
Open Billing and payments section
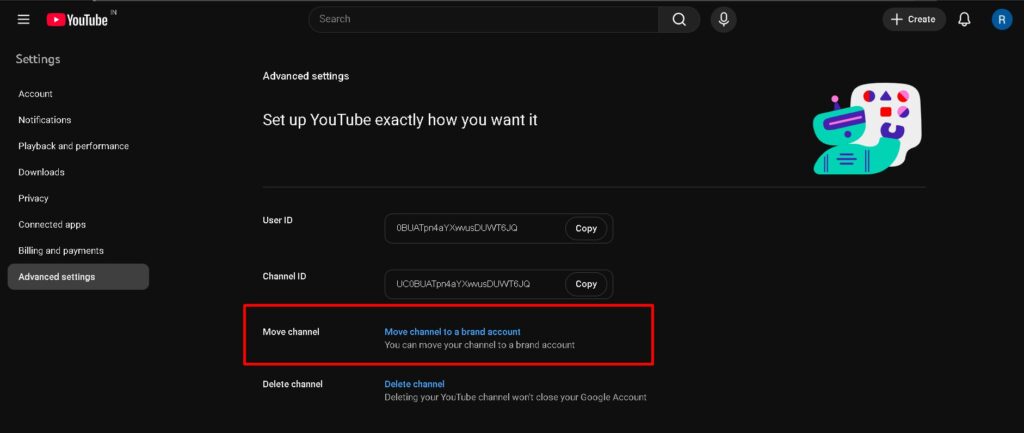(78, 251)
